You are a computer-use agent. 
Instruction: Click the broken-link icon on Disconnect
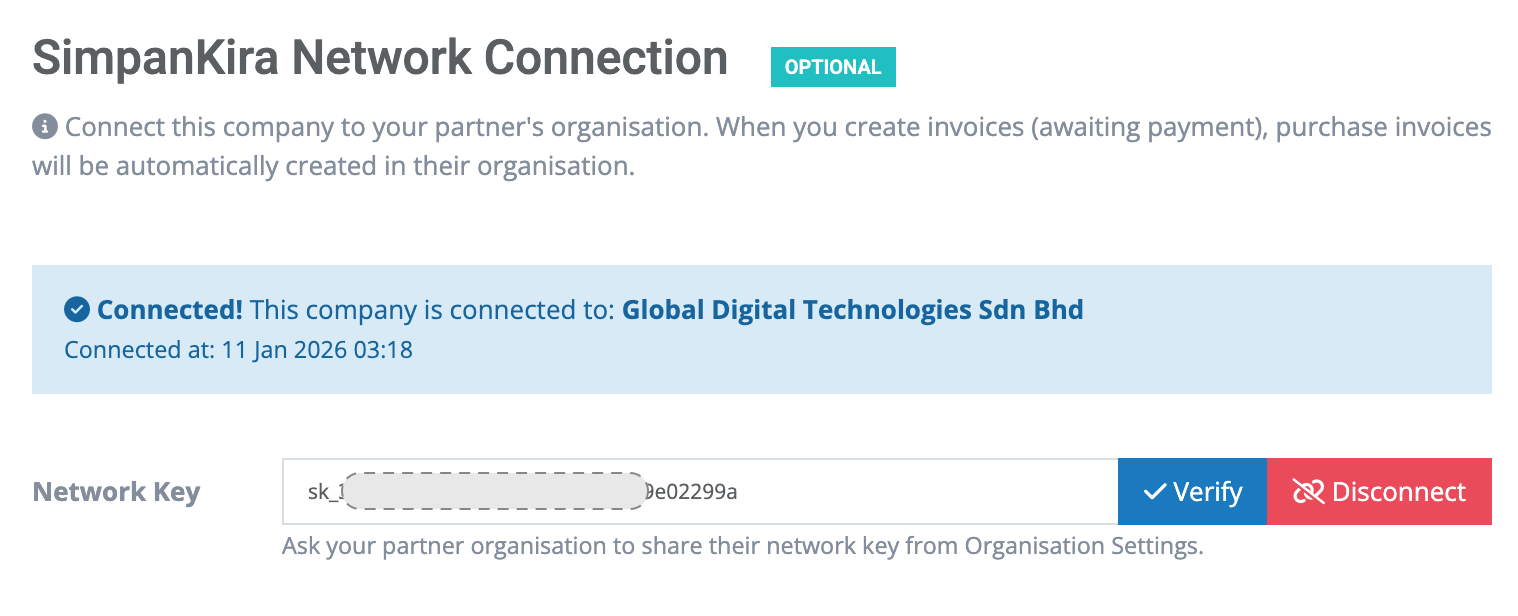(1308, 492)
